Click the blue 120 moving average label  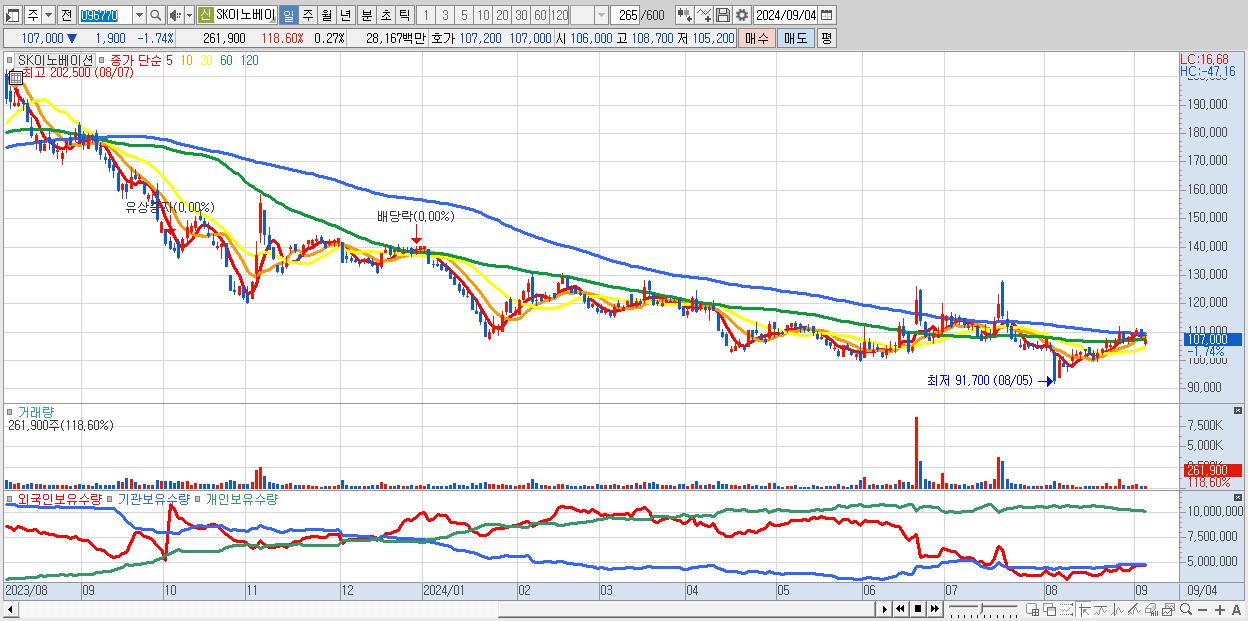(249, 60)
